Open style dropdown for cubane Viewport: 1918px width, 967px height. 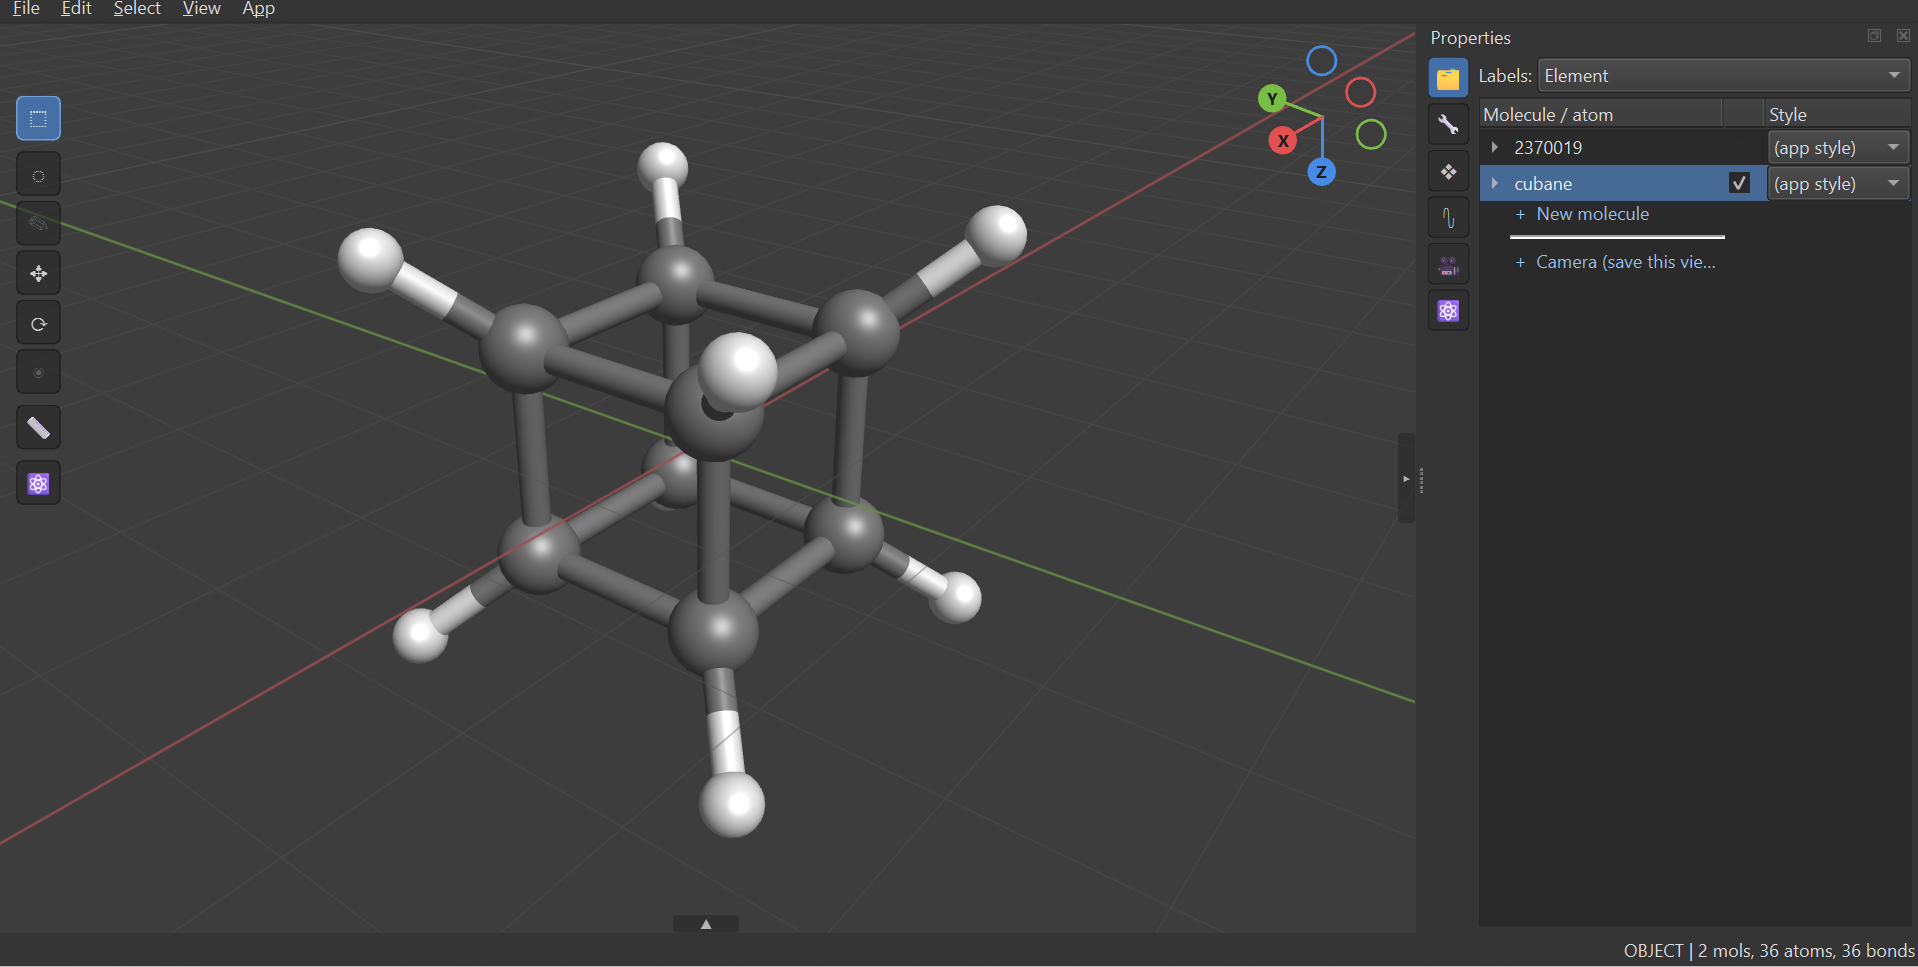(1838, 184)
